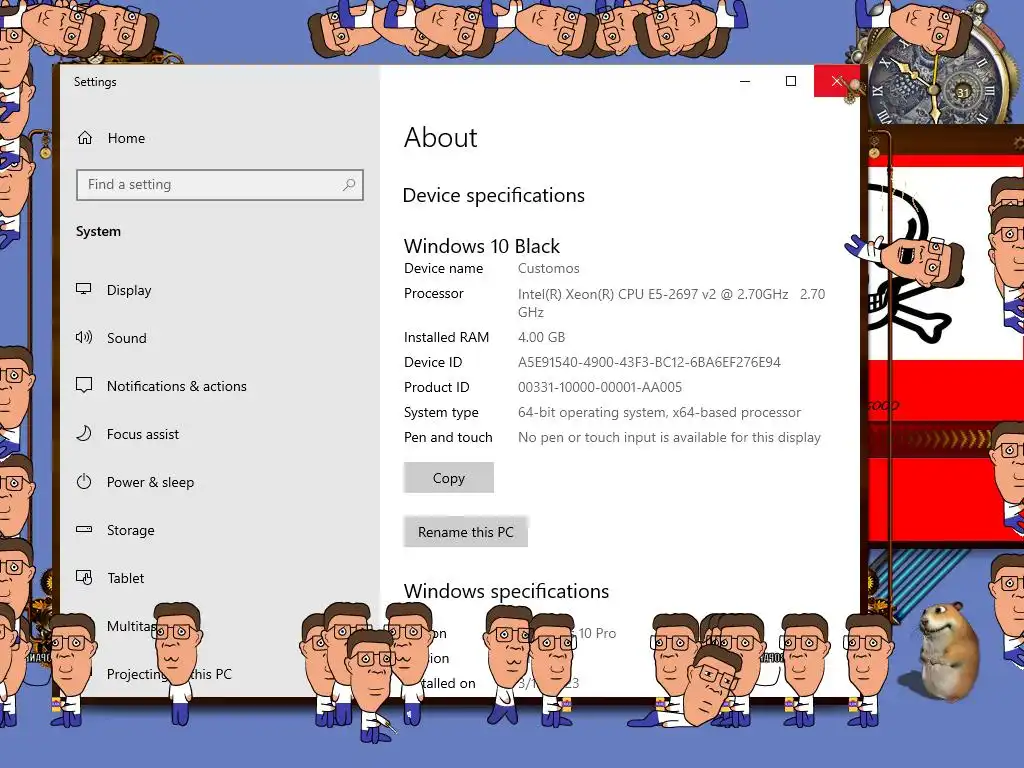The width and height of the screenshot is (1024, 768).
Task: Click the 64-bit operating system text
Action: [x=660, y=413]
